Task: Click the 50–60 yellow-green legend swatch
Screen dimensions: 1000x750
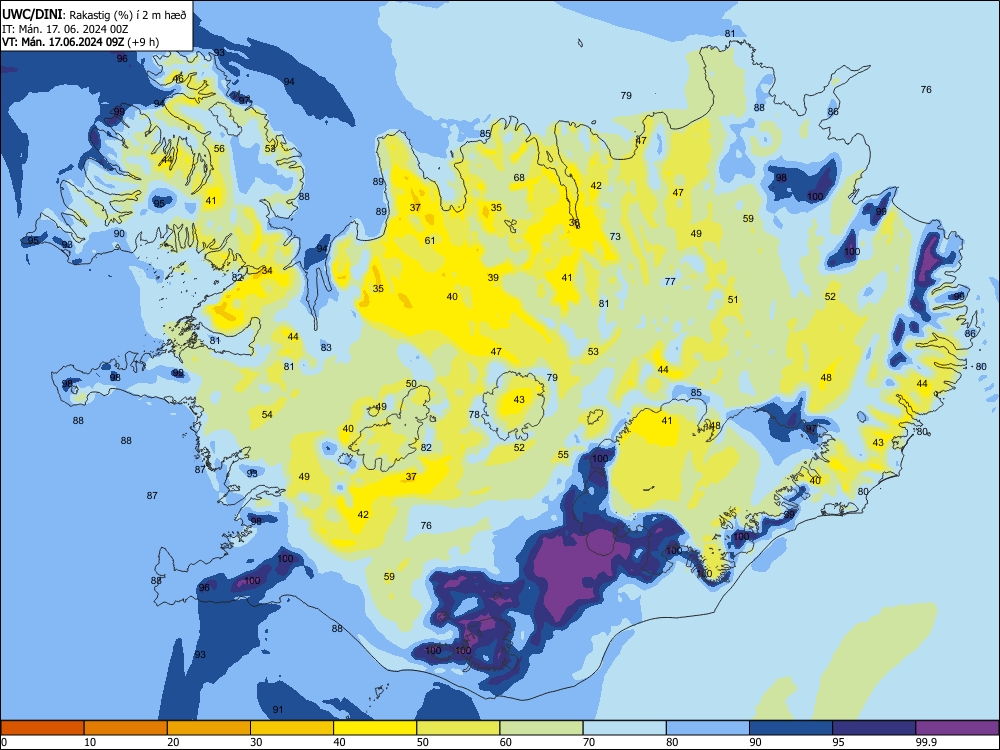Action: (x=458, y=728)
